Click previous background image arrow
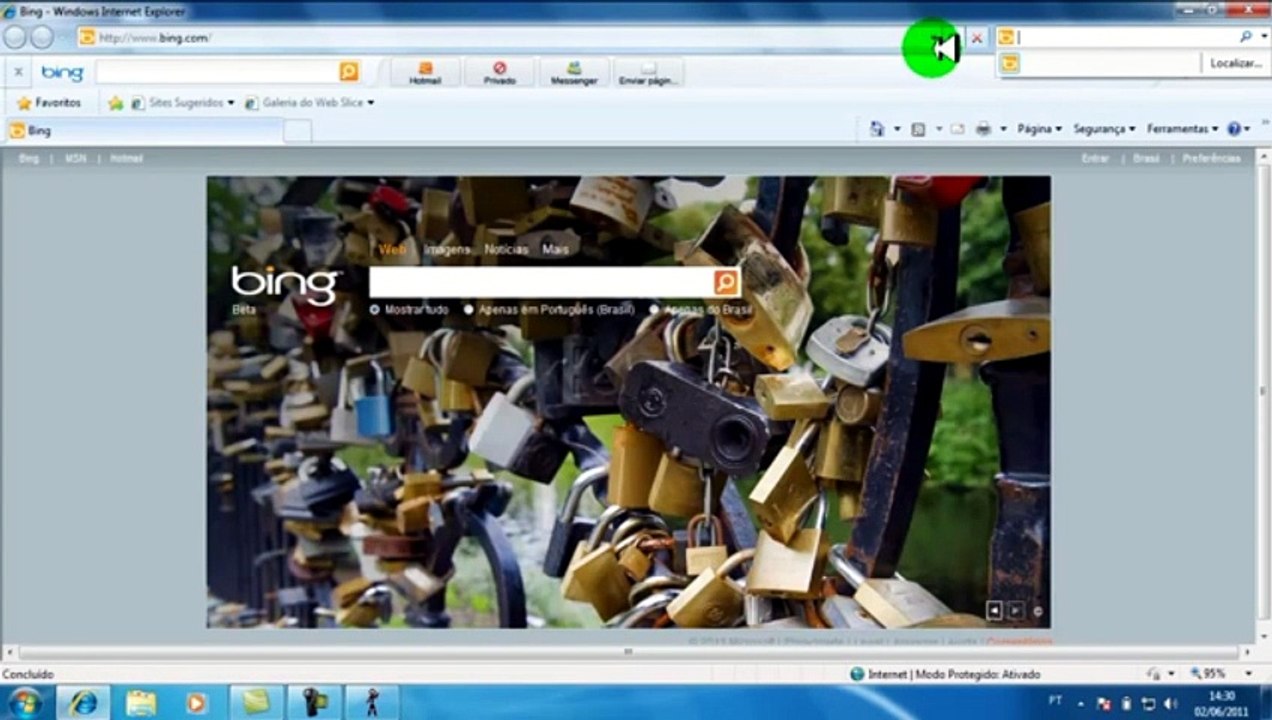 click(x=994, y=610)
